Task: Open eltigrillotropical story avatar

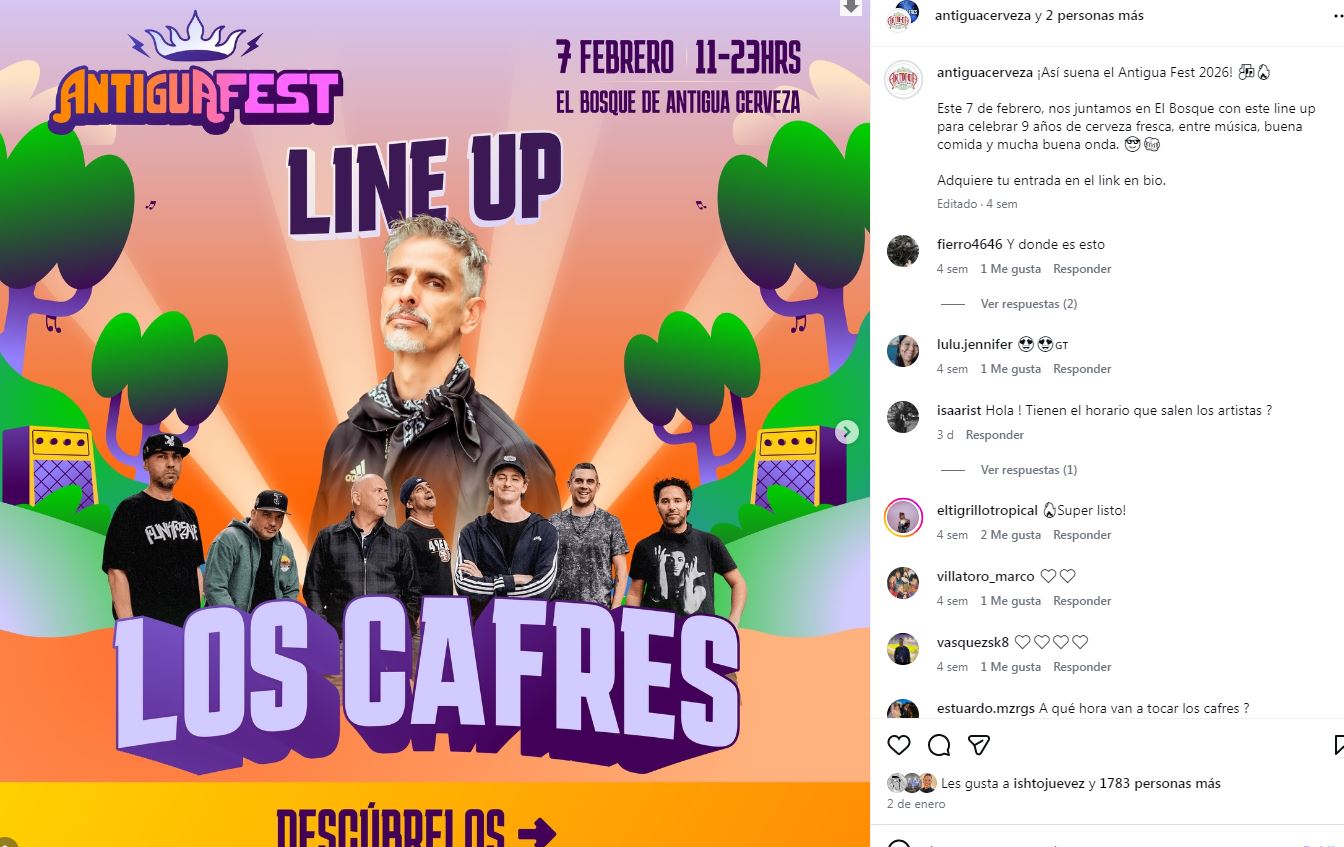Action: 903,517
